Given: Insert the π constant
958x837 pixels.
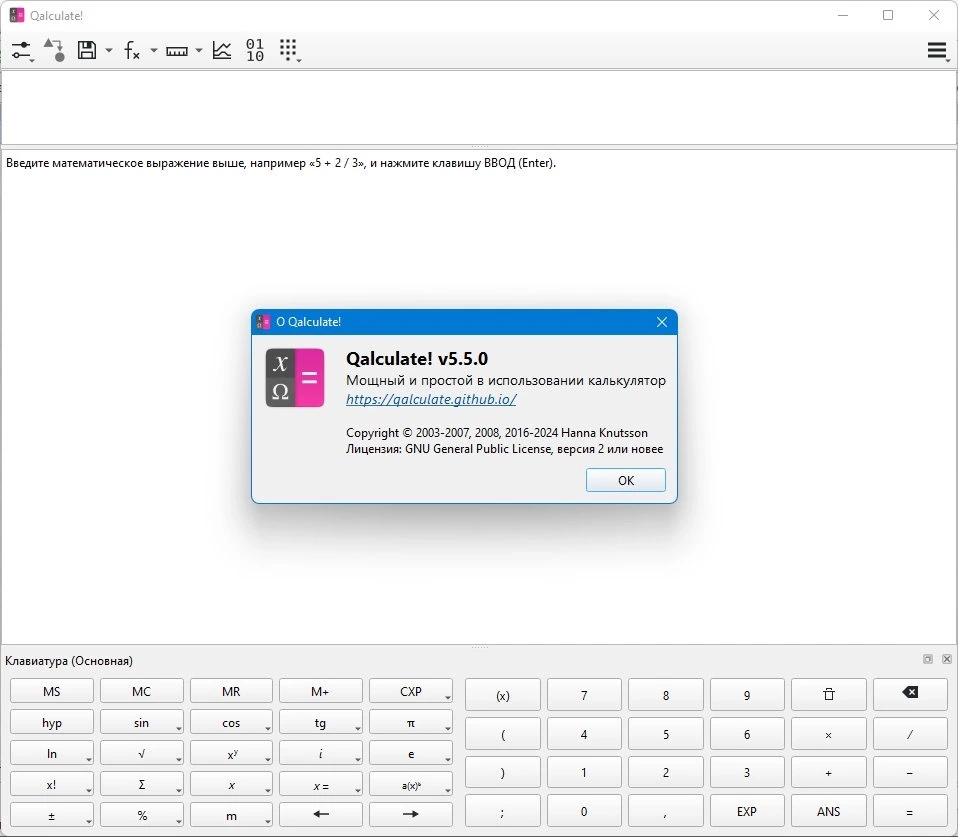Looking at the screenshot, I should pyautogui.click(x=411, y=722).
